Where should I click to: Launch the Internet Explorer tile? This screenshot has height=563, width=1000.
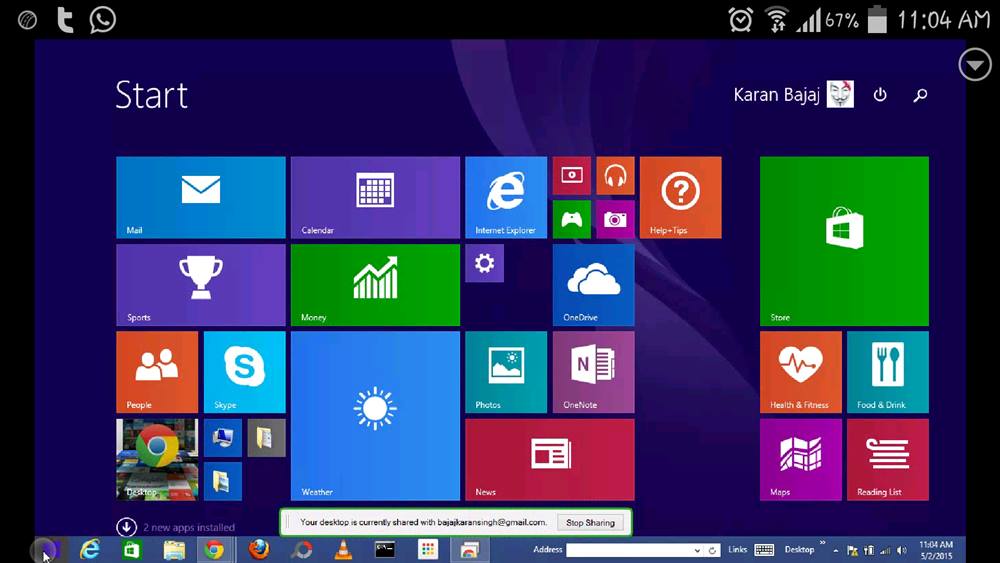506,197
